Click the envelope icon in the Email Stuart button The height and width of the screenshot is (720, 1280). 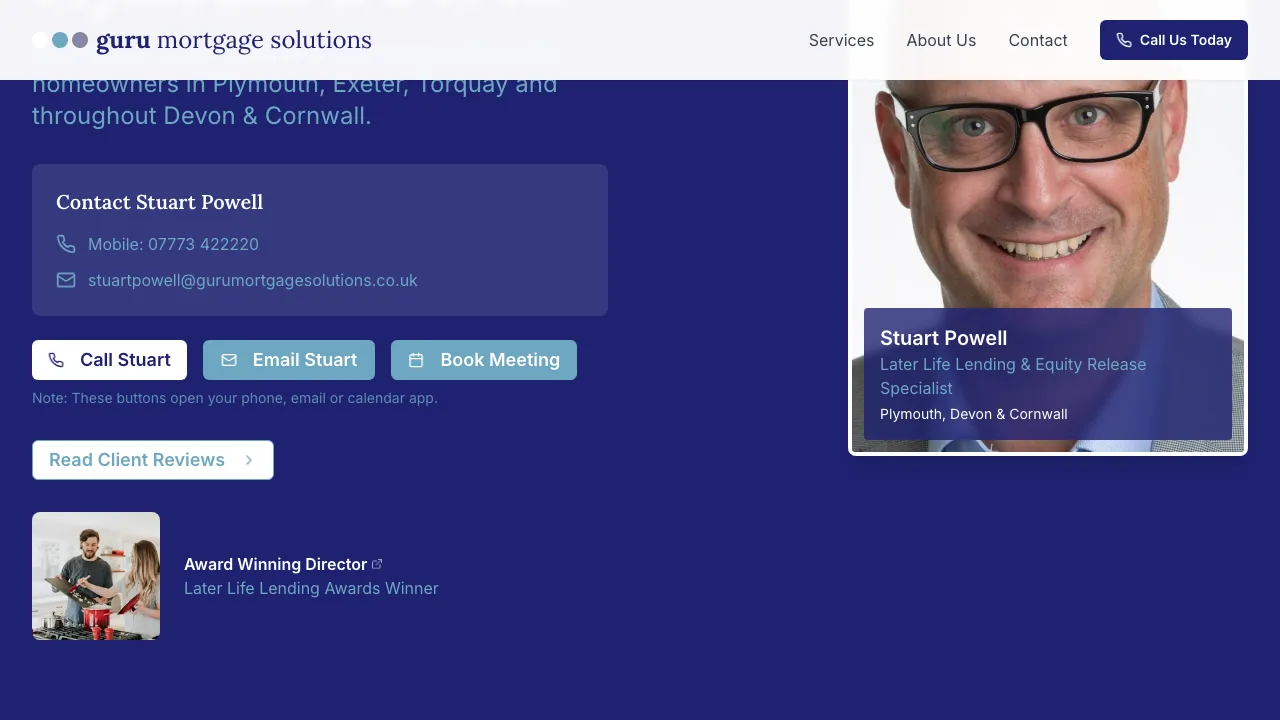(x=229, y=360)
